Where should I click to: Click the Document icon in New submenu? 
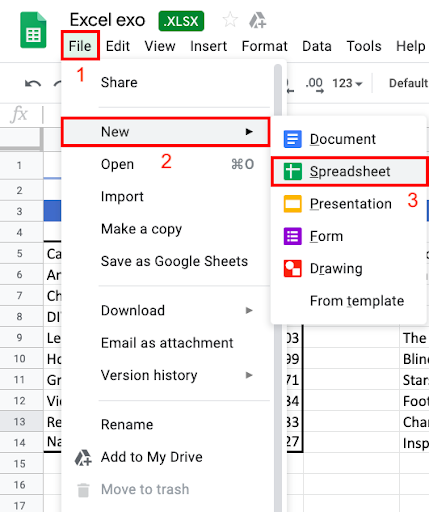coord(292,139)
